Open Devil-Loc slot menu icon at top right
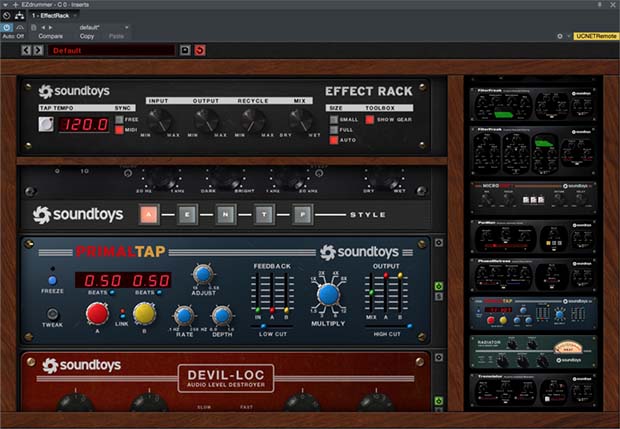 tap(439, 357)
